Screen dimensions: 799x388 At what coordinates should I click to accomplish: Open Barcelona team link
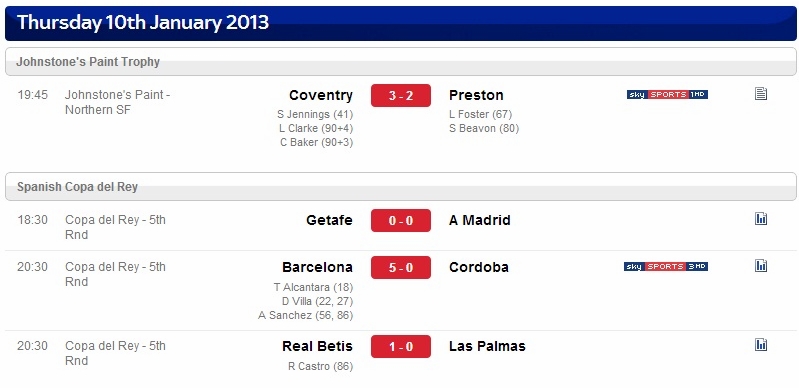(x=317, y=267)
